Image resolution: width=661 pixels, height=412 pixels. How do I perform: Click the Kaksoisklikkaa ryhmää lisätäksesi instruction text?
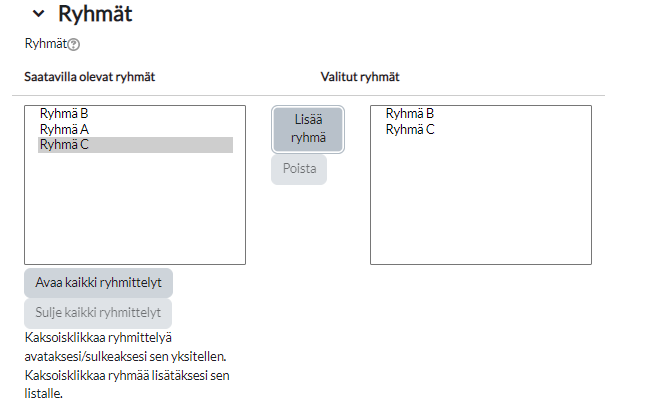coord(127,375)
